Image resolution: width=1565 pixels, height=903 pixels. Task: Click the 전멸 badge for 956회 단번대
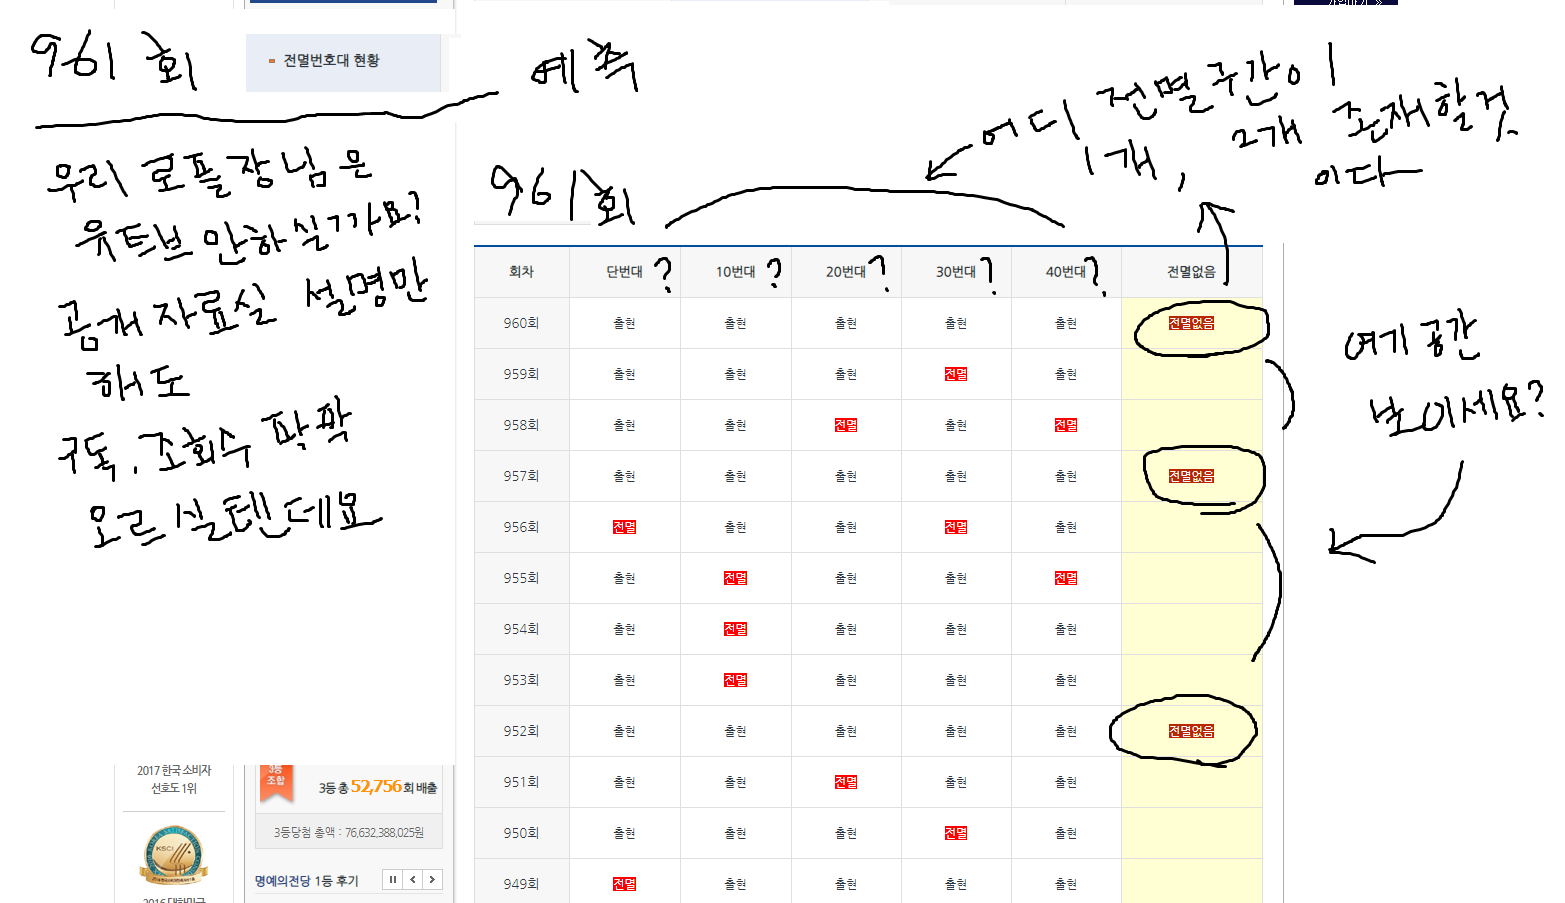pyautogui.click(x=624, y=527)
